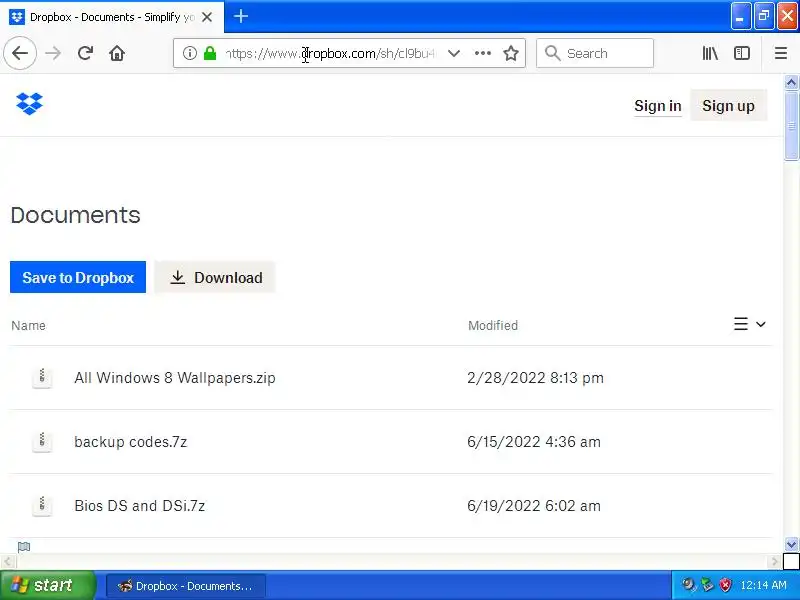Open the Library bookmarks icon

[710, 53]
